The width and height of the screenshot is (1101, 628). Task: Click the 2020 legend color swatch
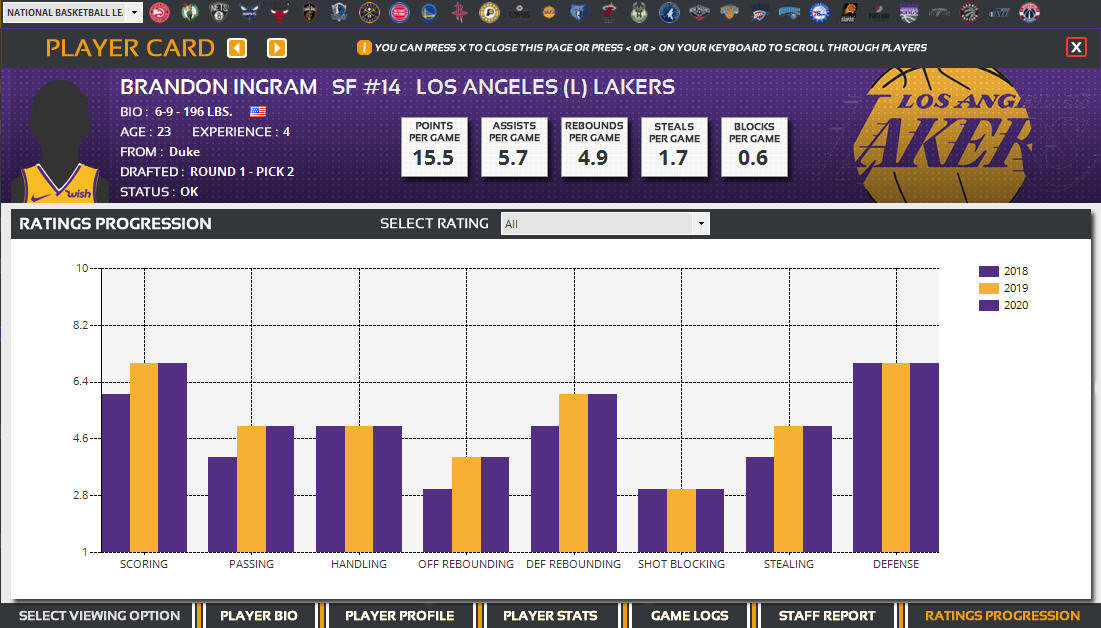tap(989, 305)
